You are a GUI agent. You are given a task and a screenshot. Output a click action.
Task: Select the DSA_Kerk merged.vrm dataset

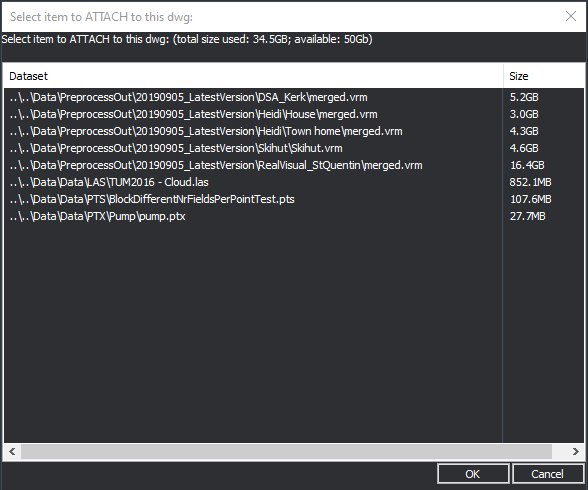pyautogui.click(x=189, y=97)
